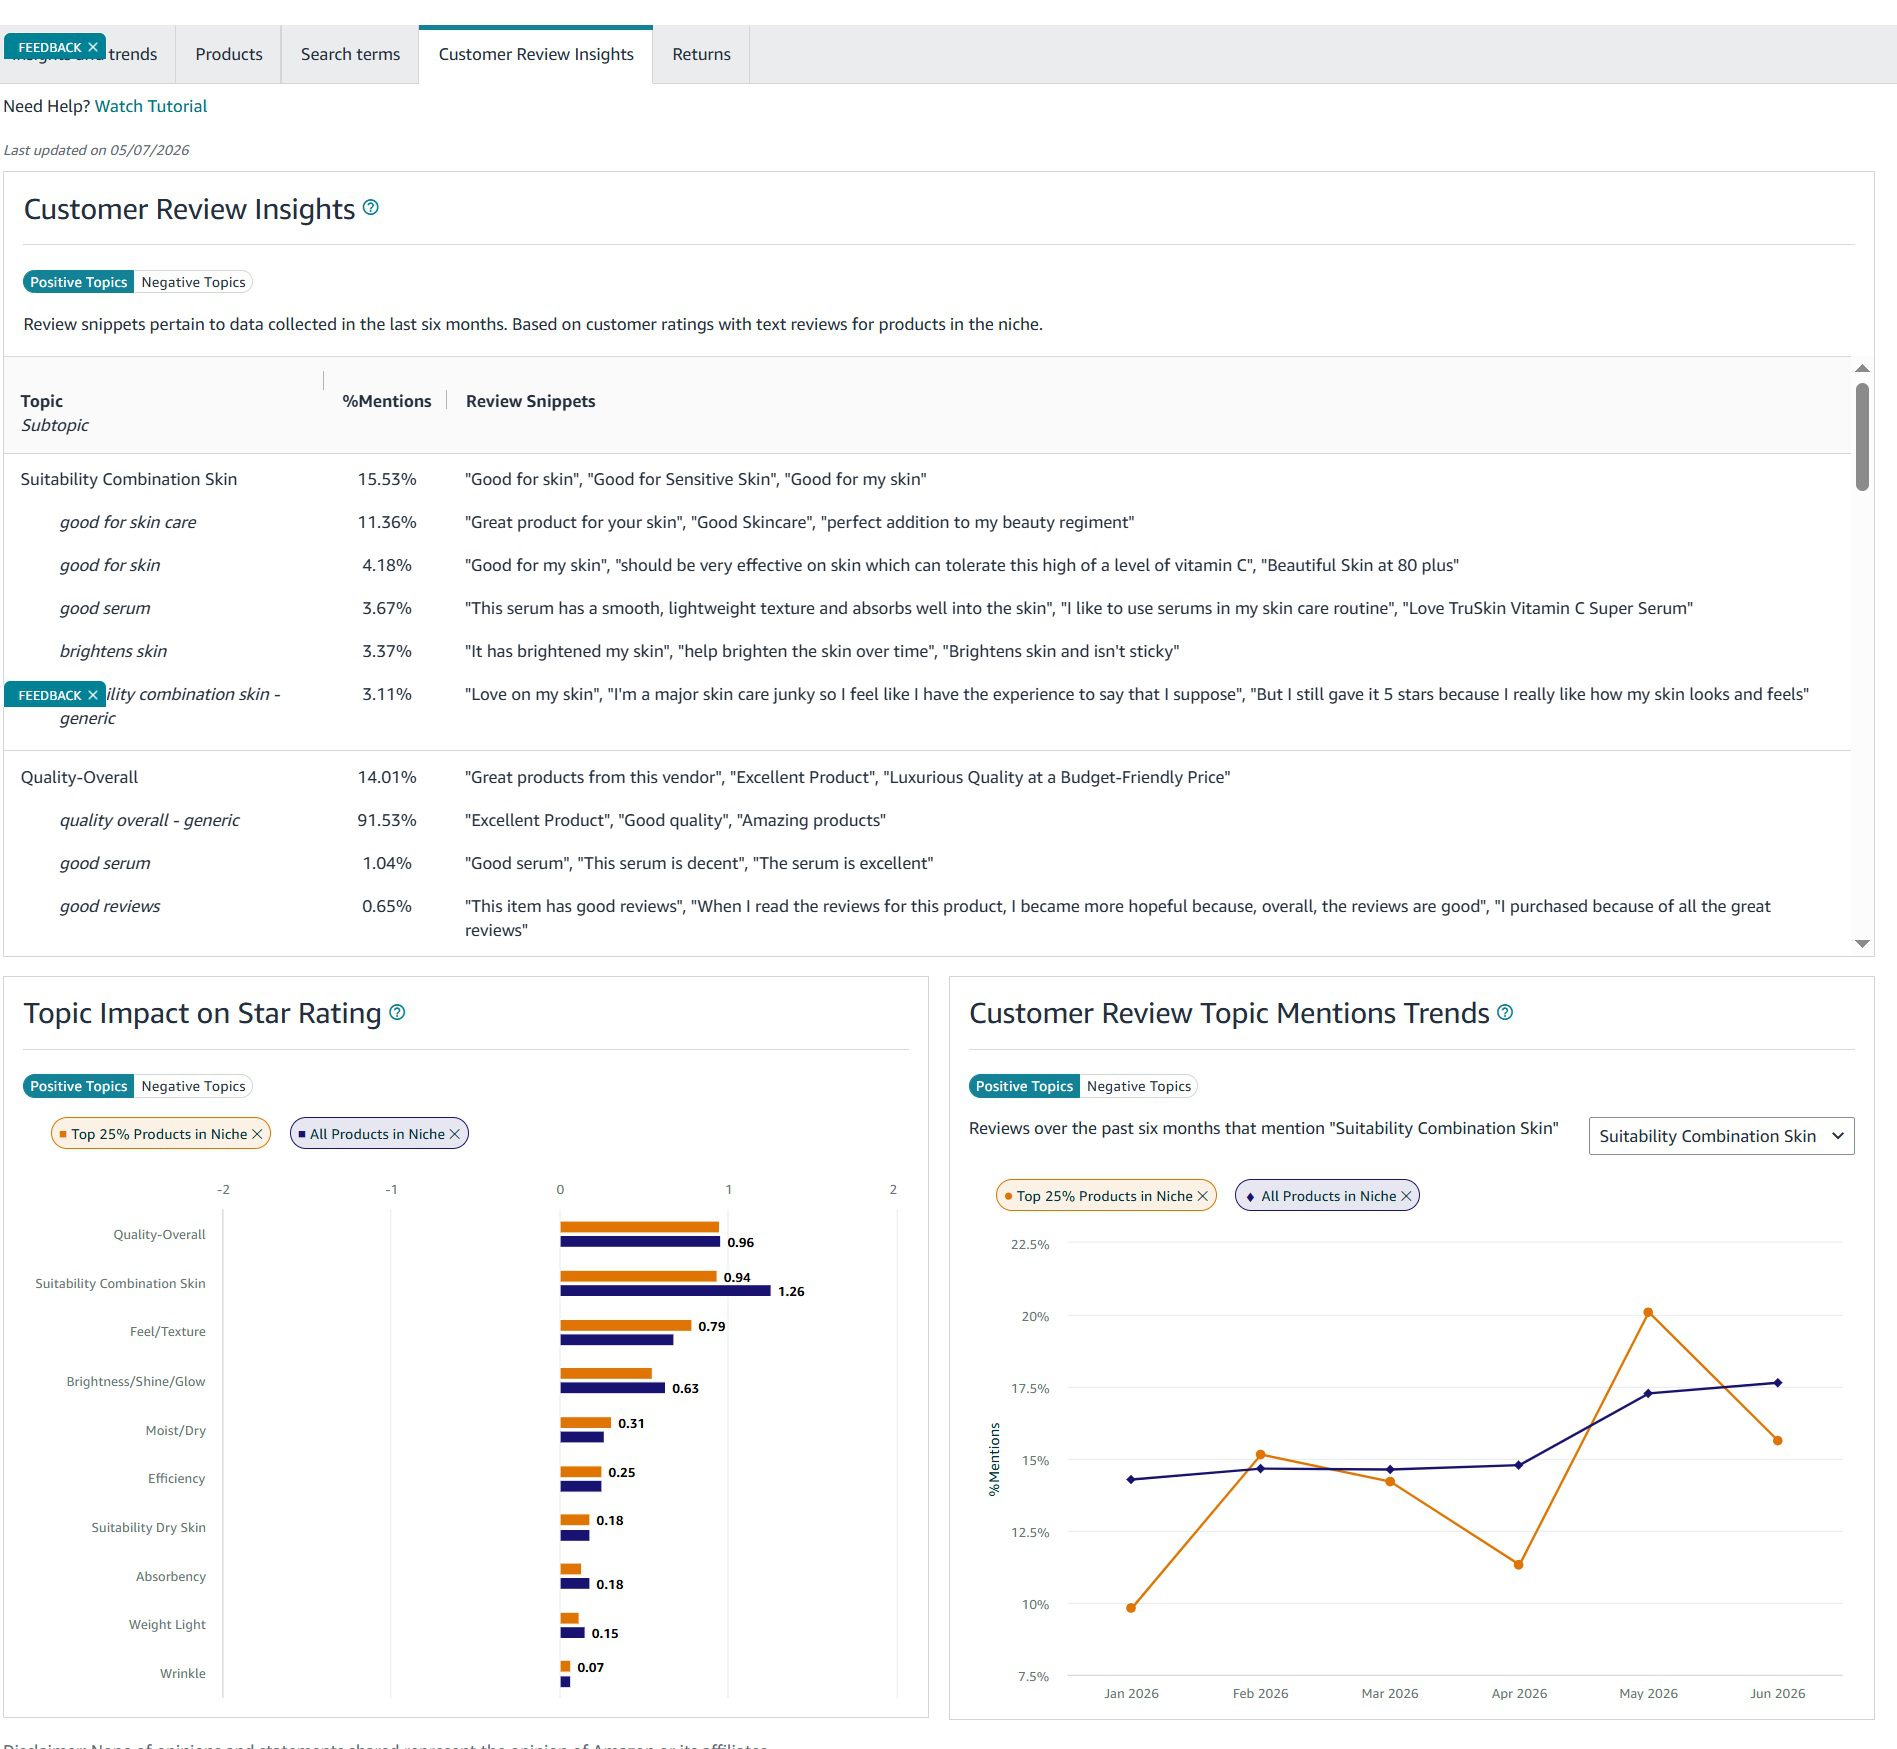Click the 15.53% mentions value
Viewport: 1897px width, 1749px height.
[x=387, y=479]
